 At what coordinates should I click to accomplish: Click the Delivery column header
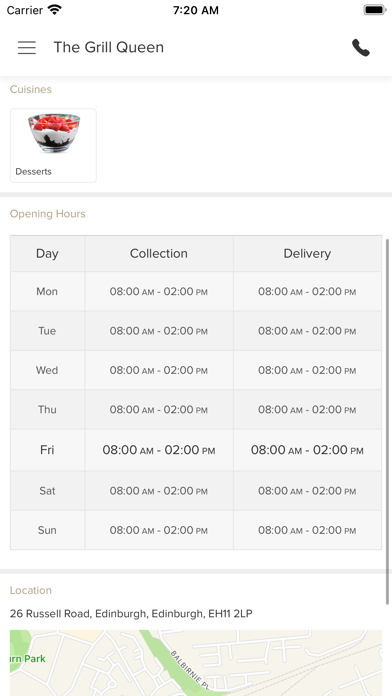click(307, 253)
